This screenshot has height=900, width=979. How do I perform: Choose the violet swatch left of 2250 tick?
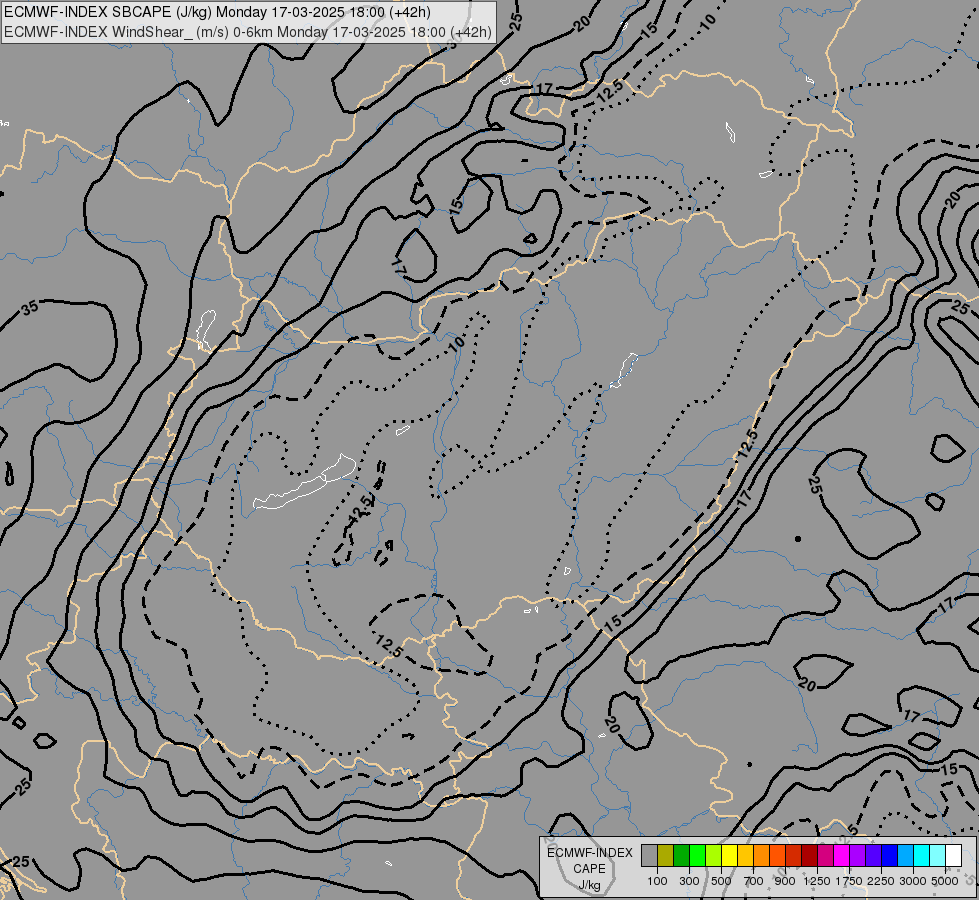[x=874, y=856]
